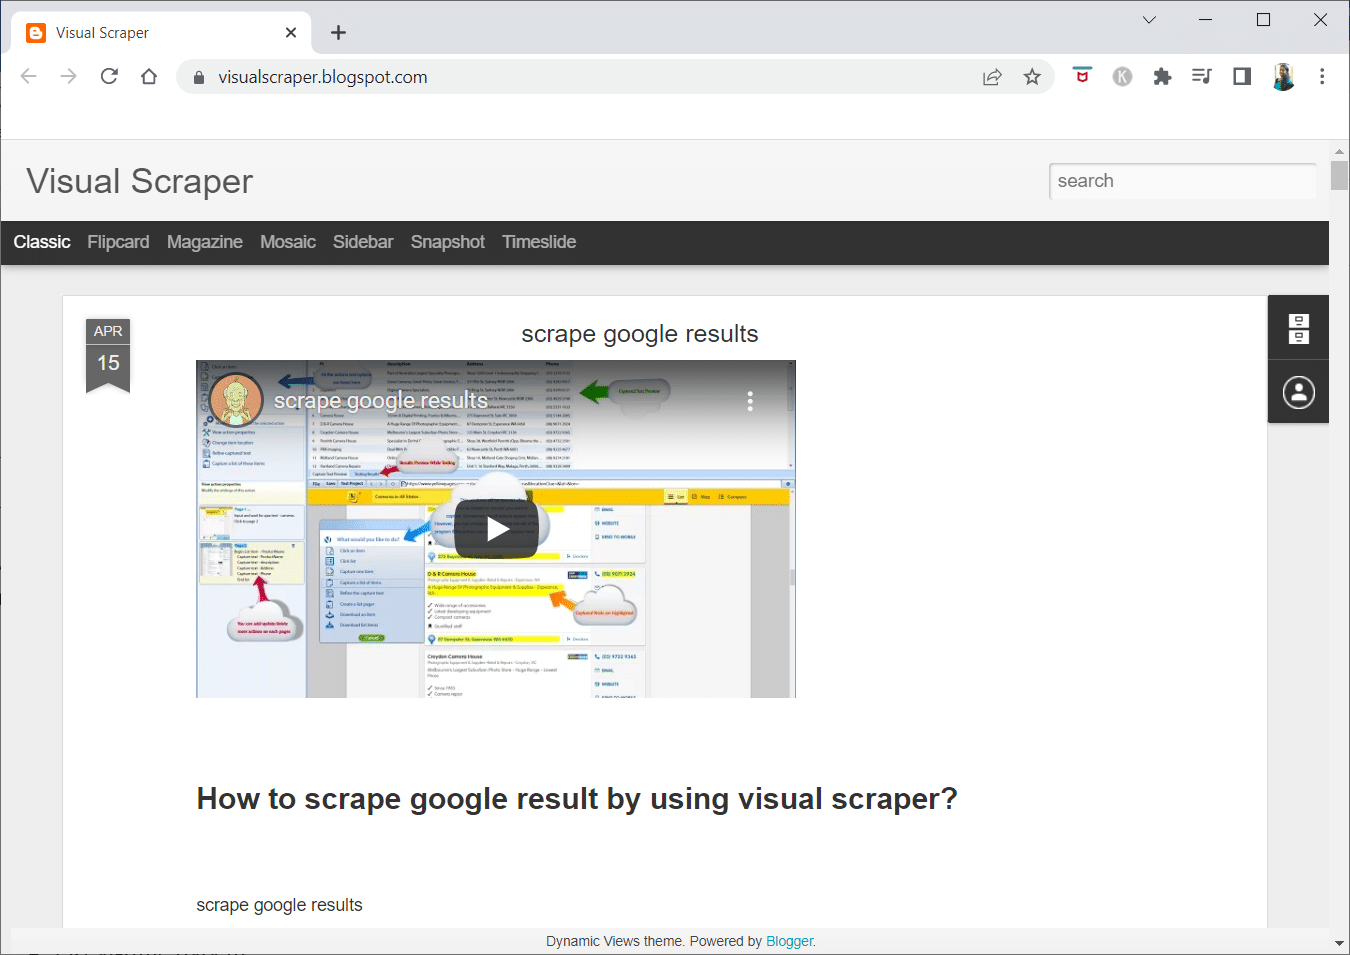Viewport: 1350px width, 955px height.
Task: Click the scrollbar up arrow
Action: pos(1339,152)
